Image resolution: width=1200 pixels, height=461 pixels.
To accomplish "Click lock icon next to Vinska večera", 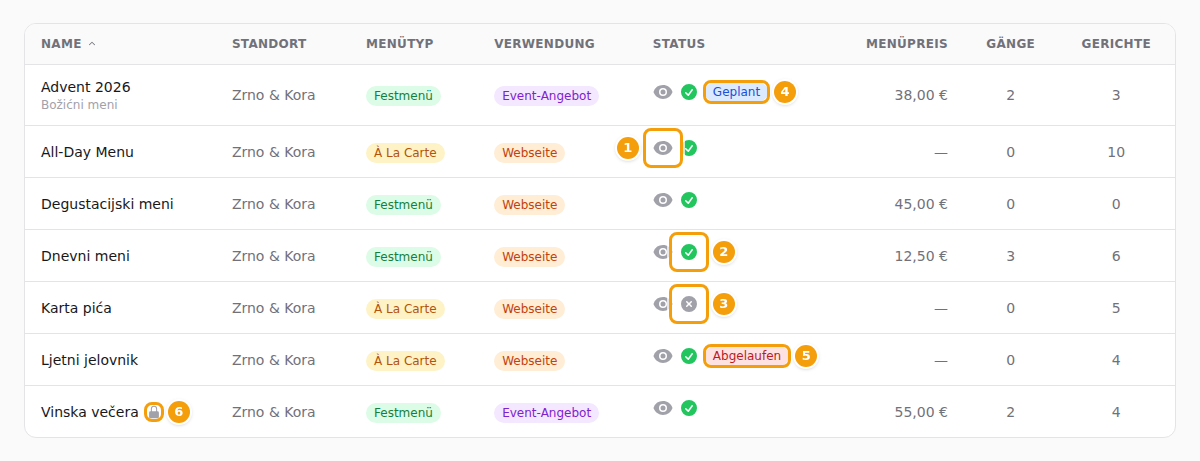I will tap(153, 412).
